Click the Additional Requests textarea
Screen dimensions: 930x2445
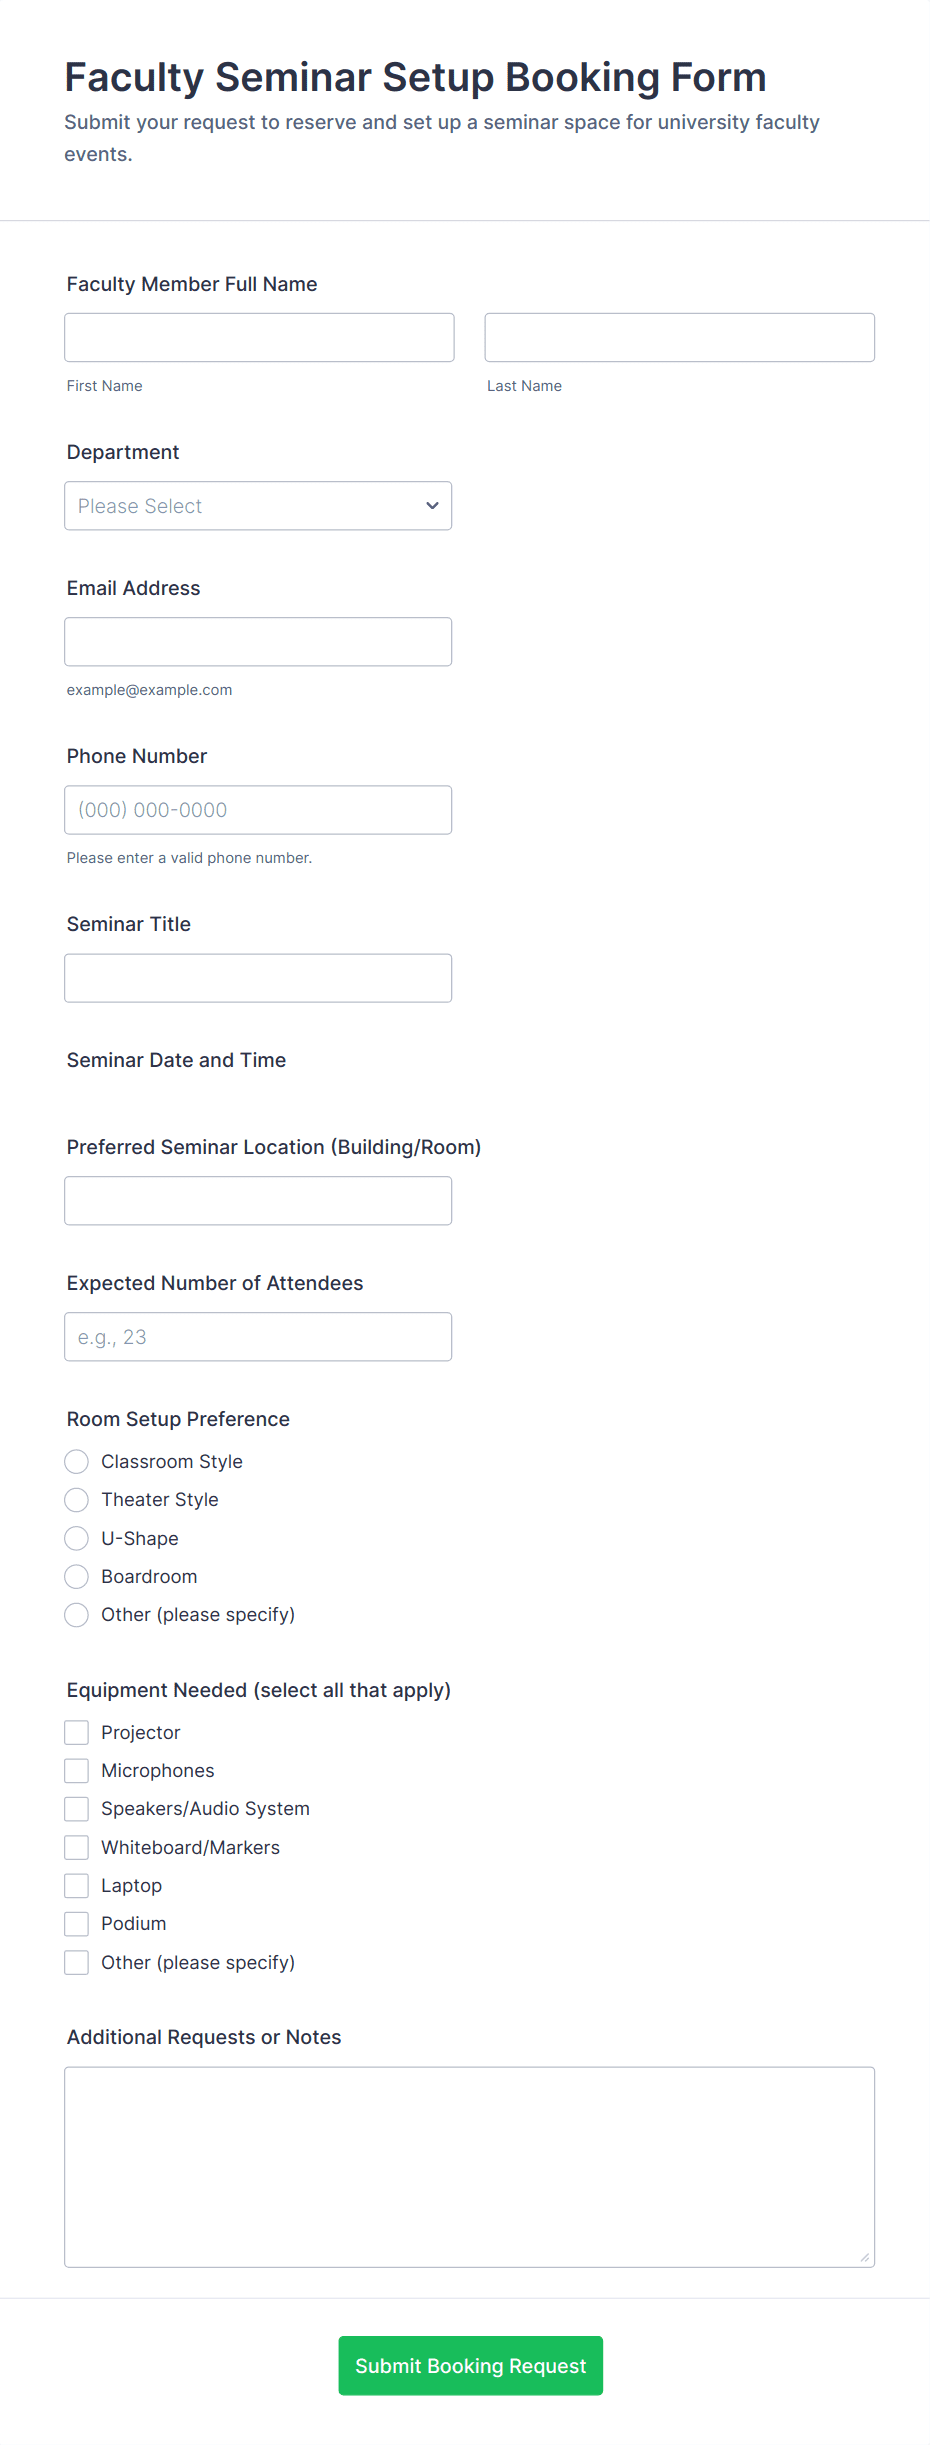tap(469, 2167)
